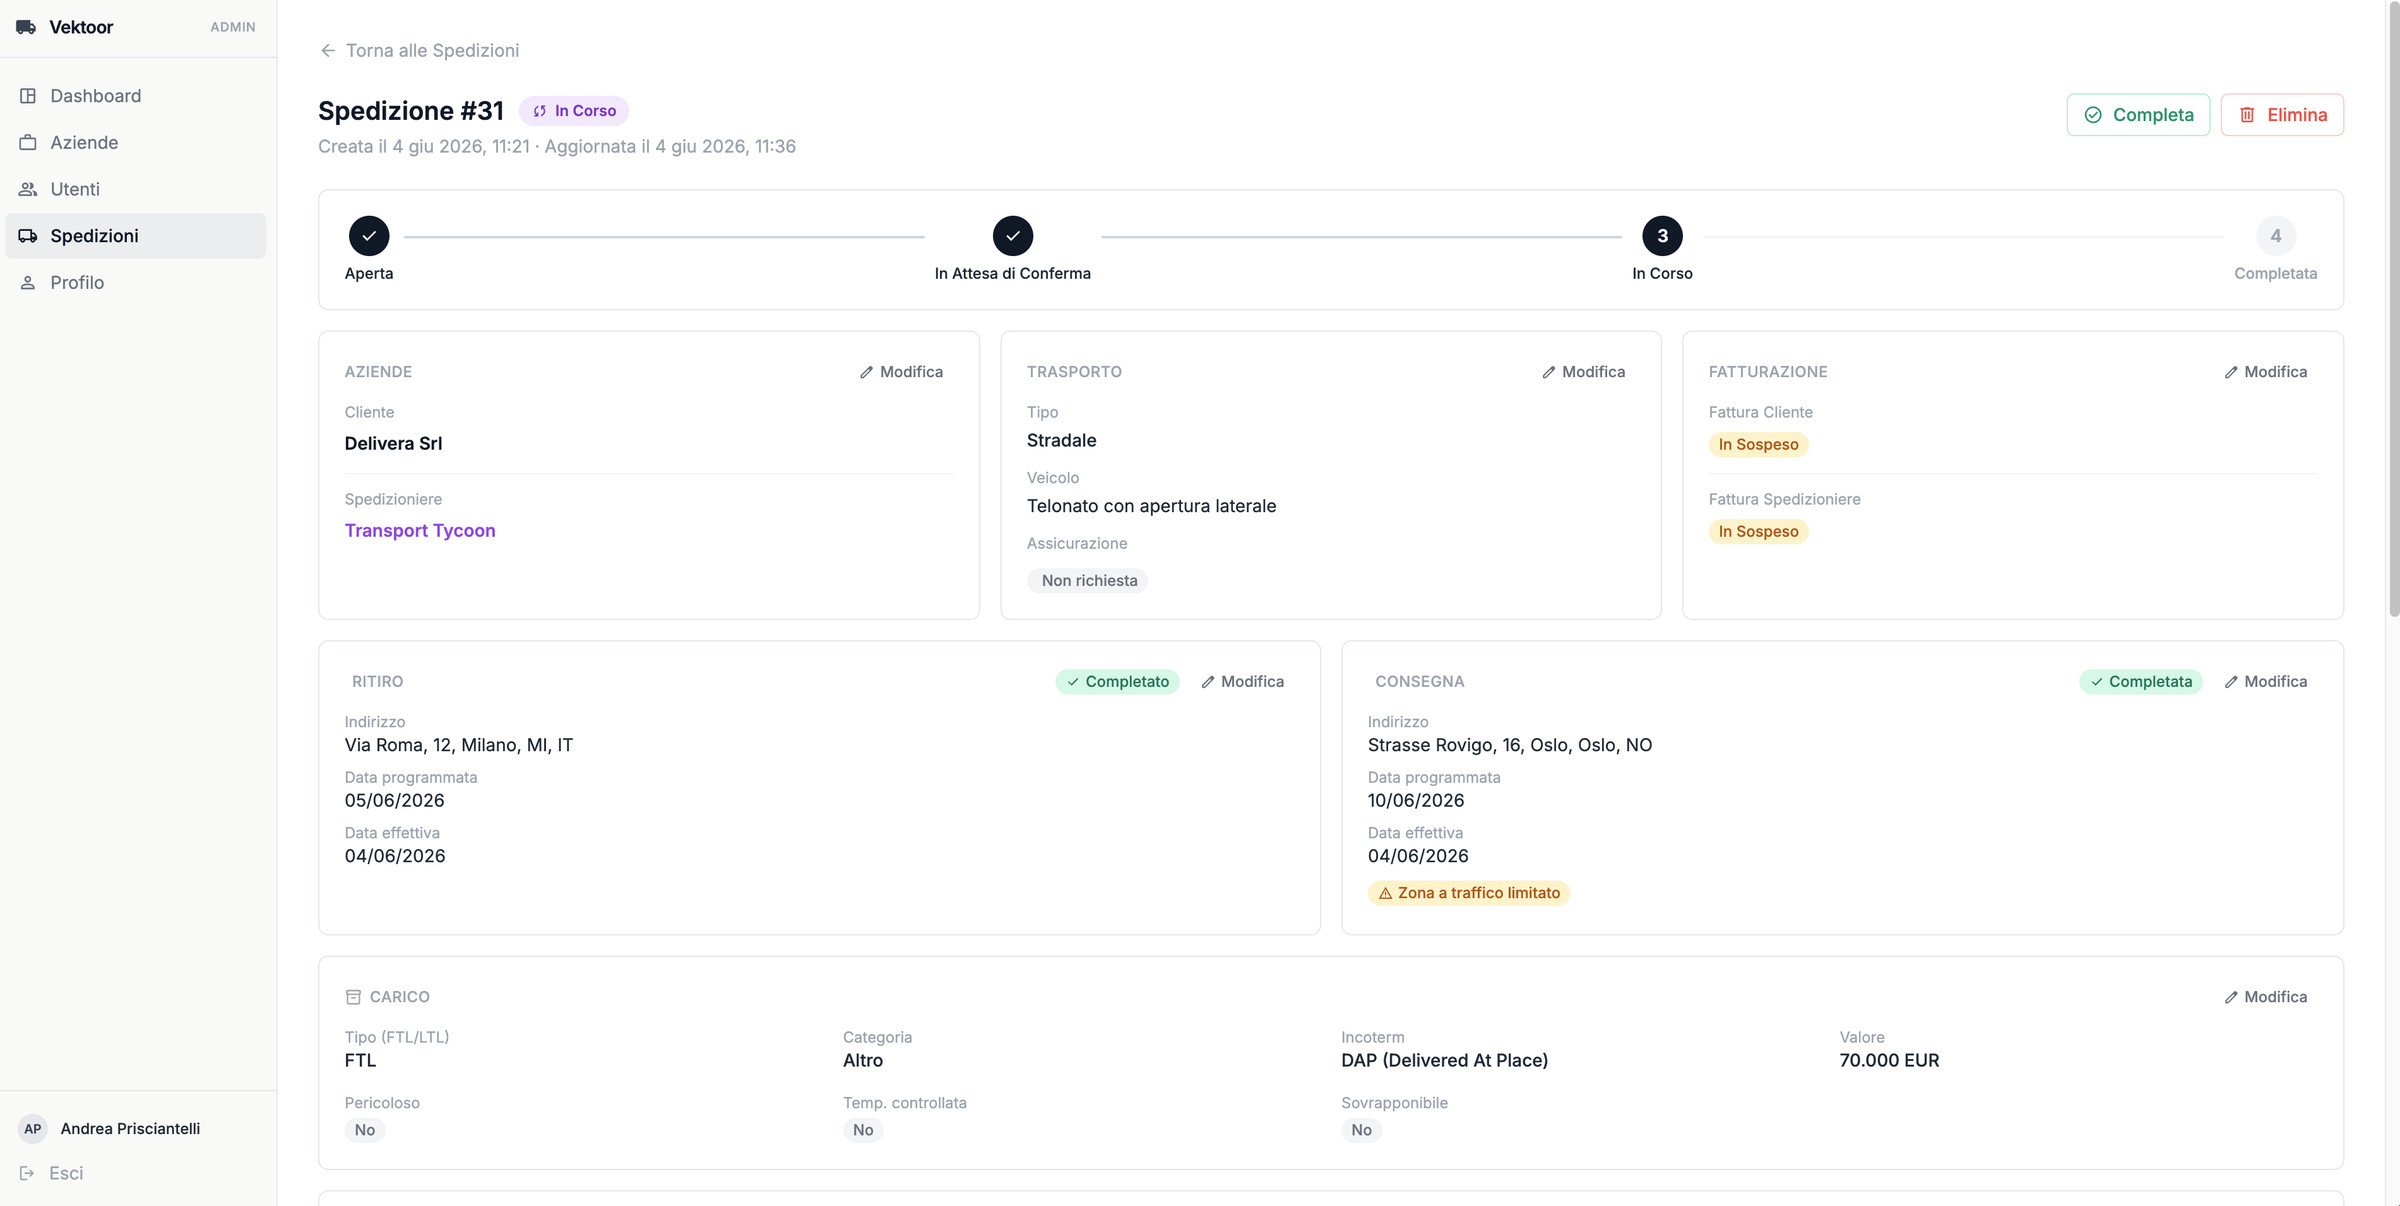This screenshot has width=2400, height=1206.
Task: Click pickup address Via Roma, 12, Milano
Action: click(x=459, y=745)
